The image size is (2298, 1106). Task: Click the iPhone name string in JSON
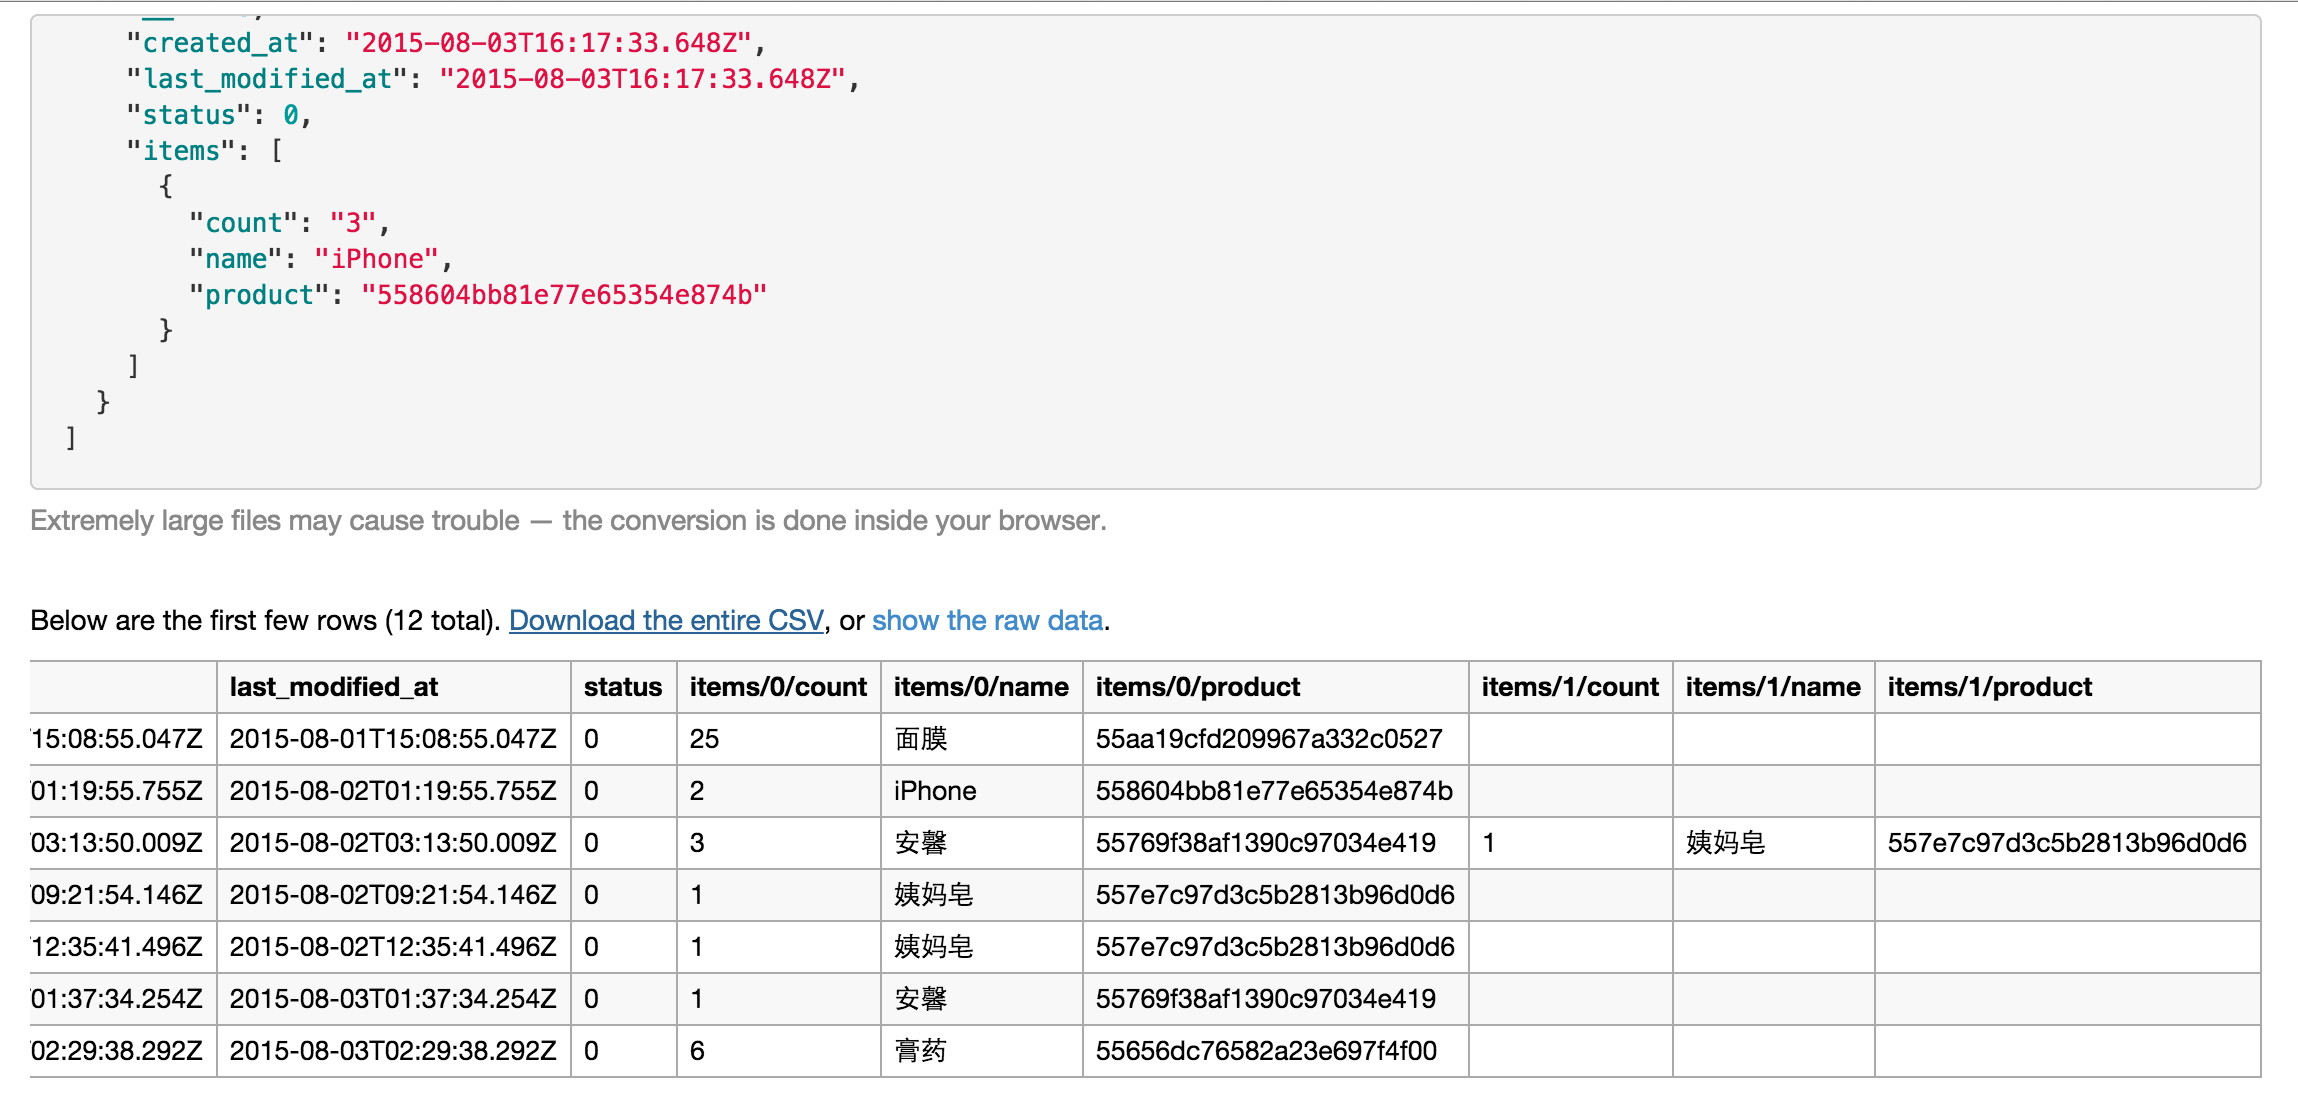pos(377,259)
